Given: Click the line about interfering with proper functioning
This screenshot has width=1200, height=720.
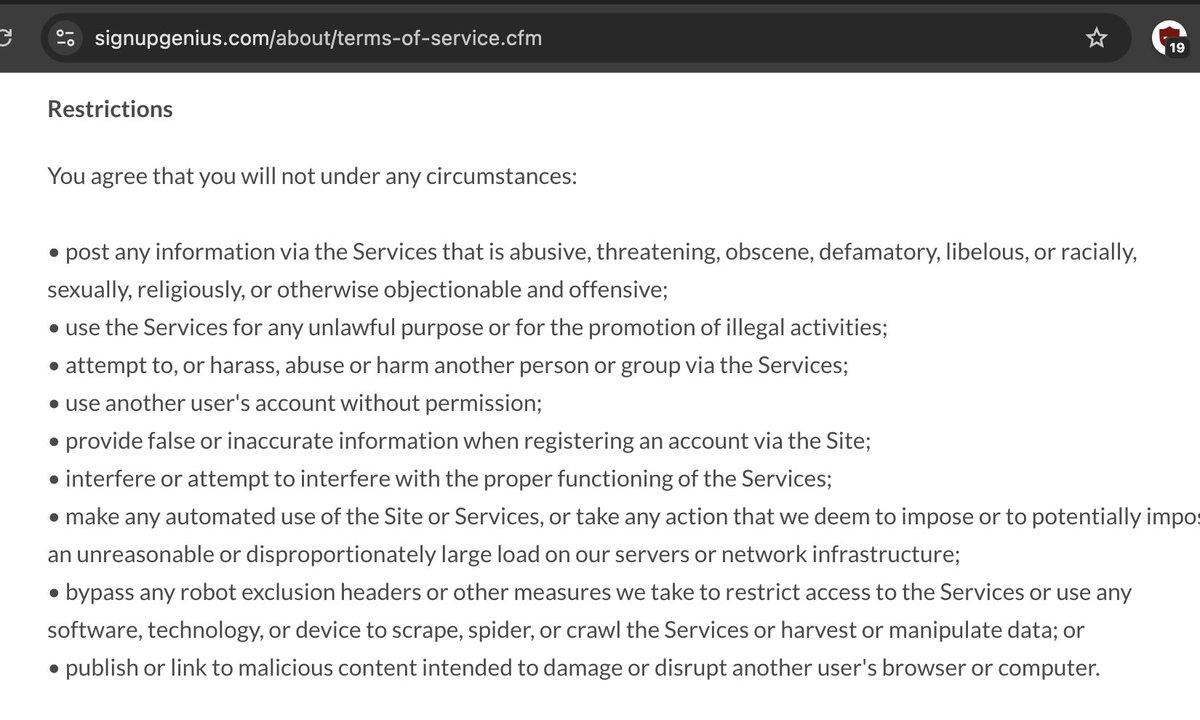Looking at the screenshot, I should (439, 478).
